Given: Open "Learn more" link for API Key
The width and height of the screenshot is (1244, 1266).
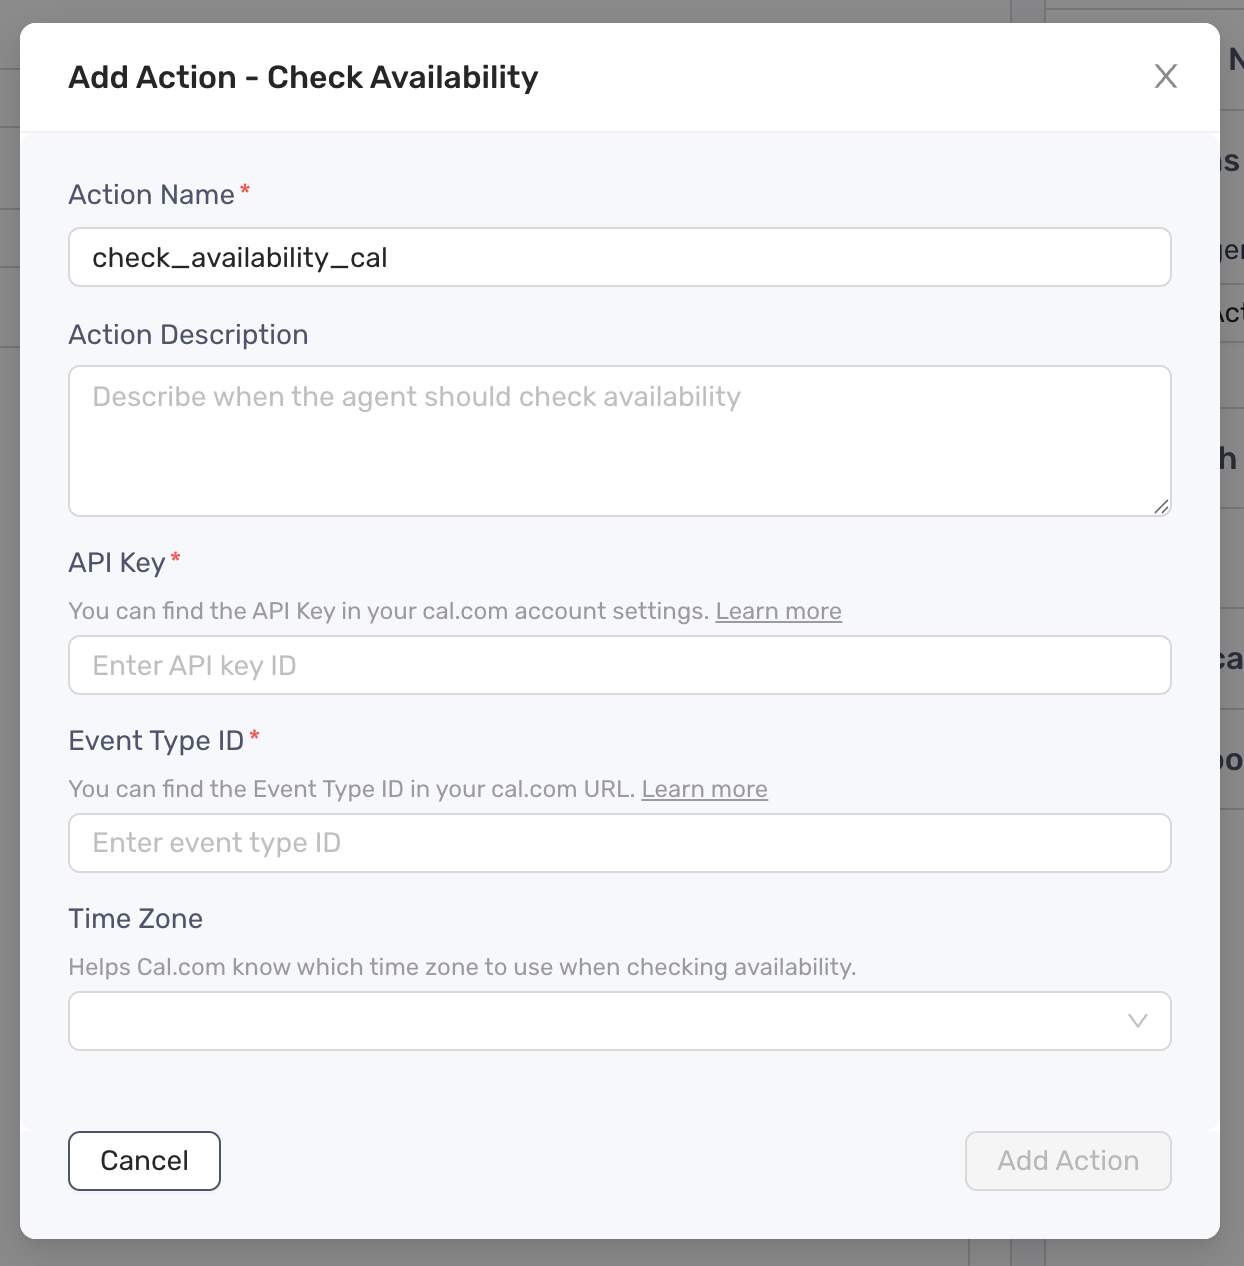Looking at the screenshot, I should pos(778,610).
